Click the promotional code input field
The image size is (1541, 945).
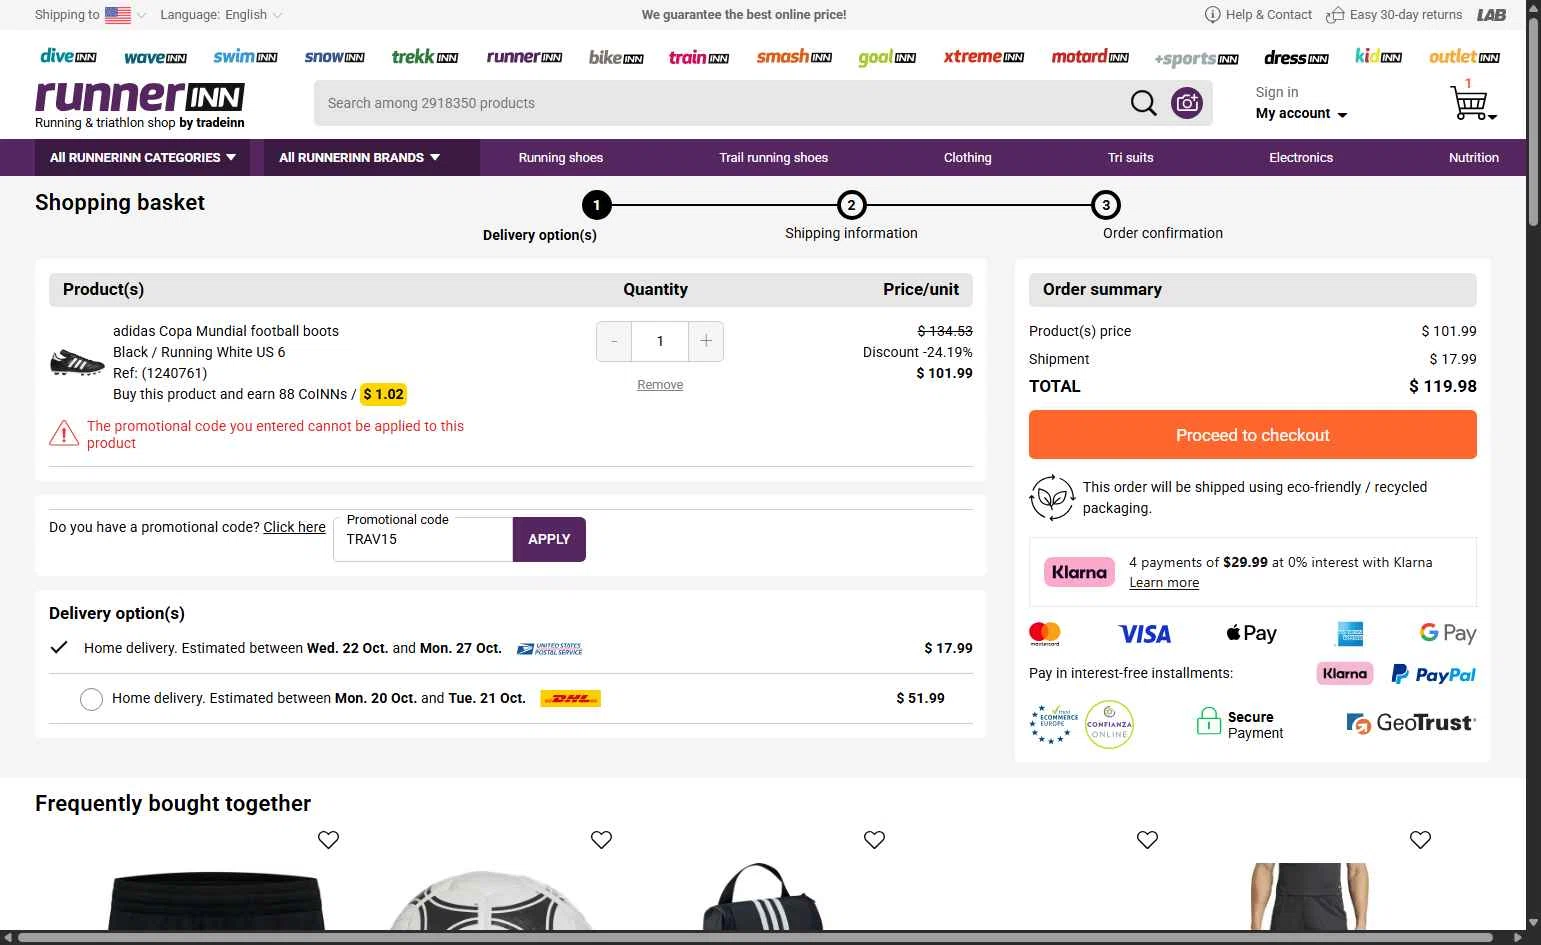[423, 540]
